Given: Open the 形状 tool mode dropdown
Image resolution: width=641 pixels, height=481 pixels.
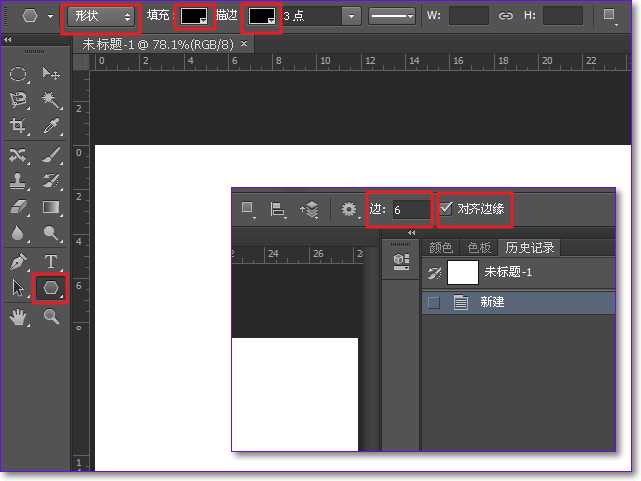Looking at the screenshot, I should pos(102,16).
